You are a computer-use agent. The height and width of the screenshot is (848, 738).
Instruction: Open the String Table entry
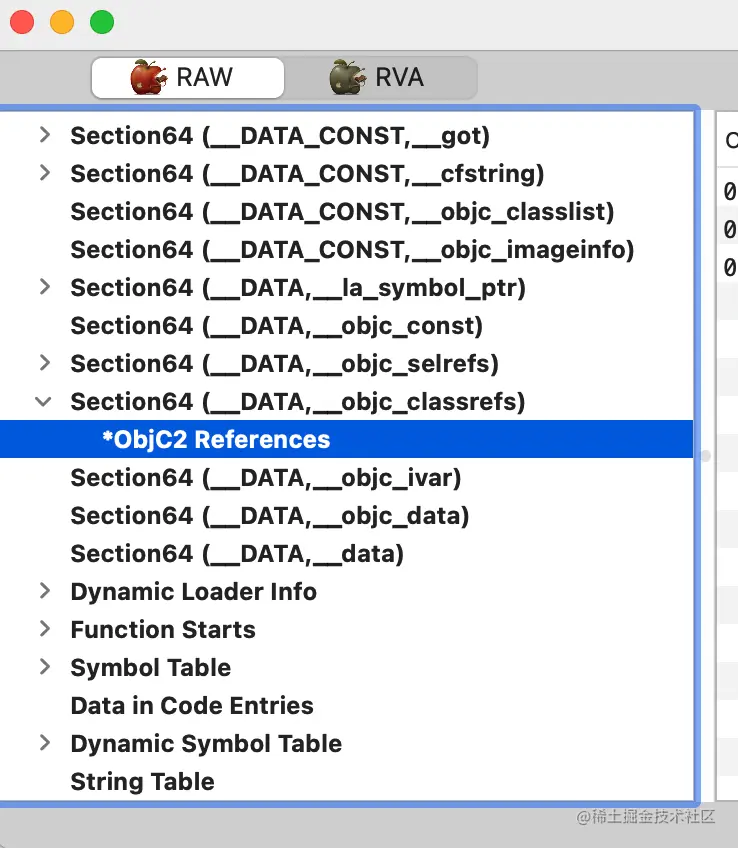pos(142,782)
